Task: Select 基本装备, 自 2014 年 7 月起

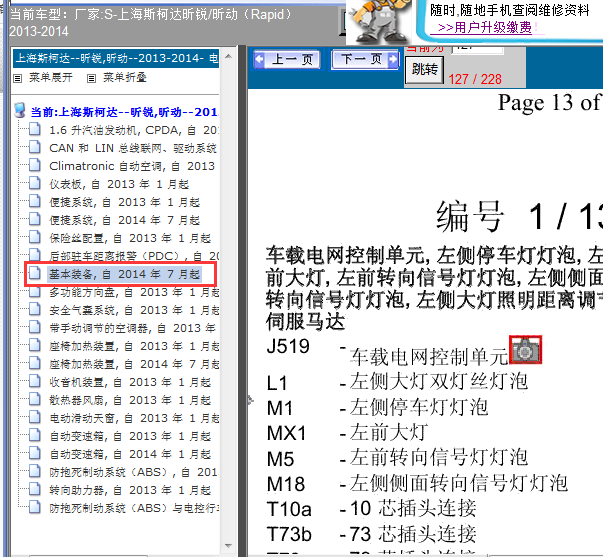Action: click(124, 274)
